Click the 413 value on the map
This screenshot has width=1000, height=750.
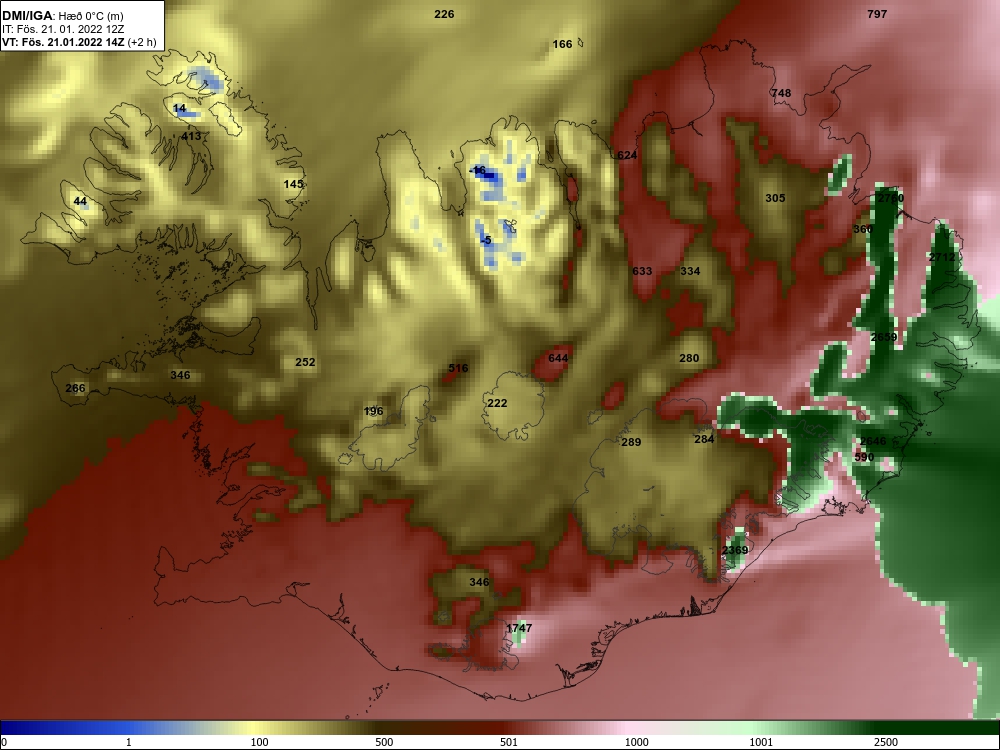tap(191, 136)
